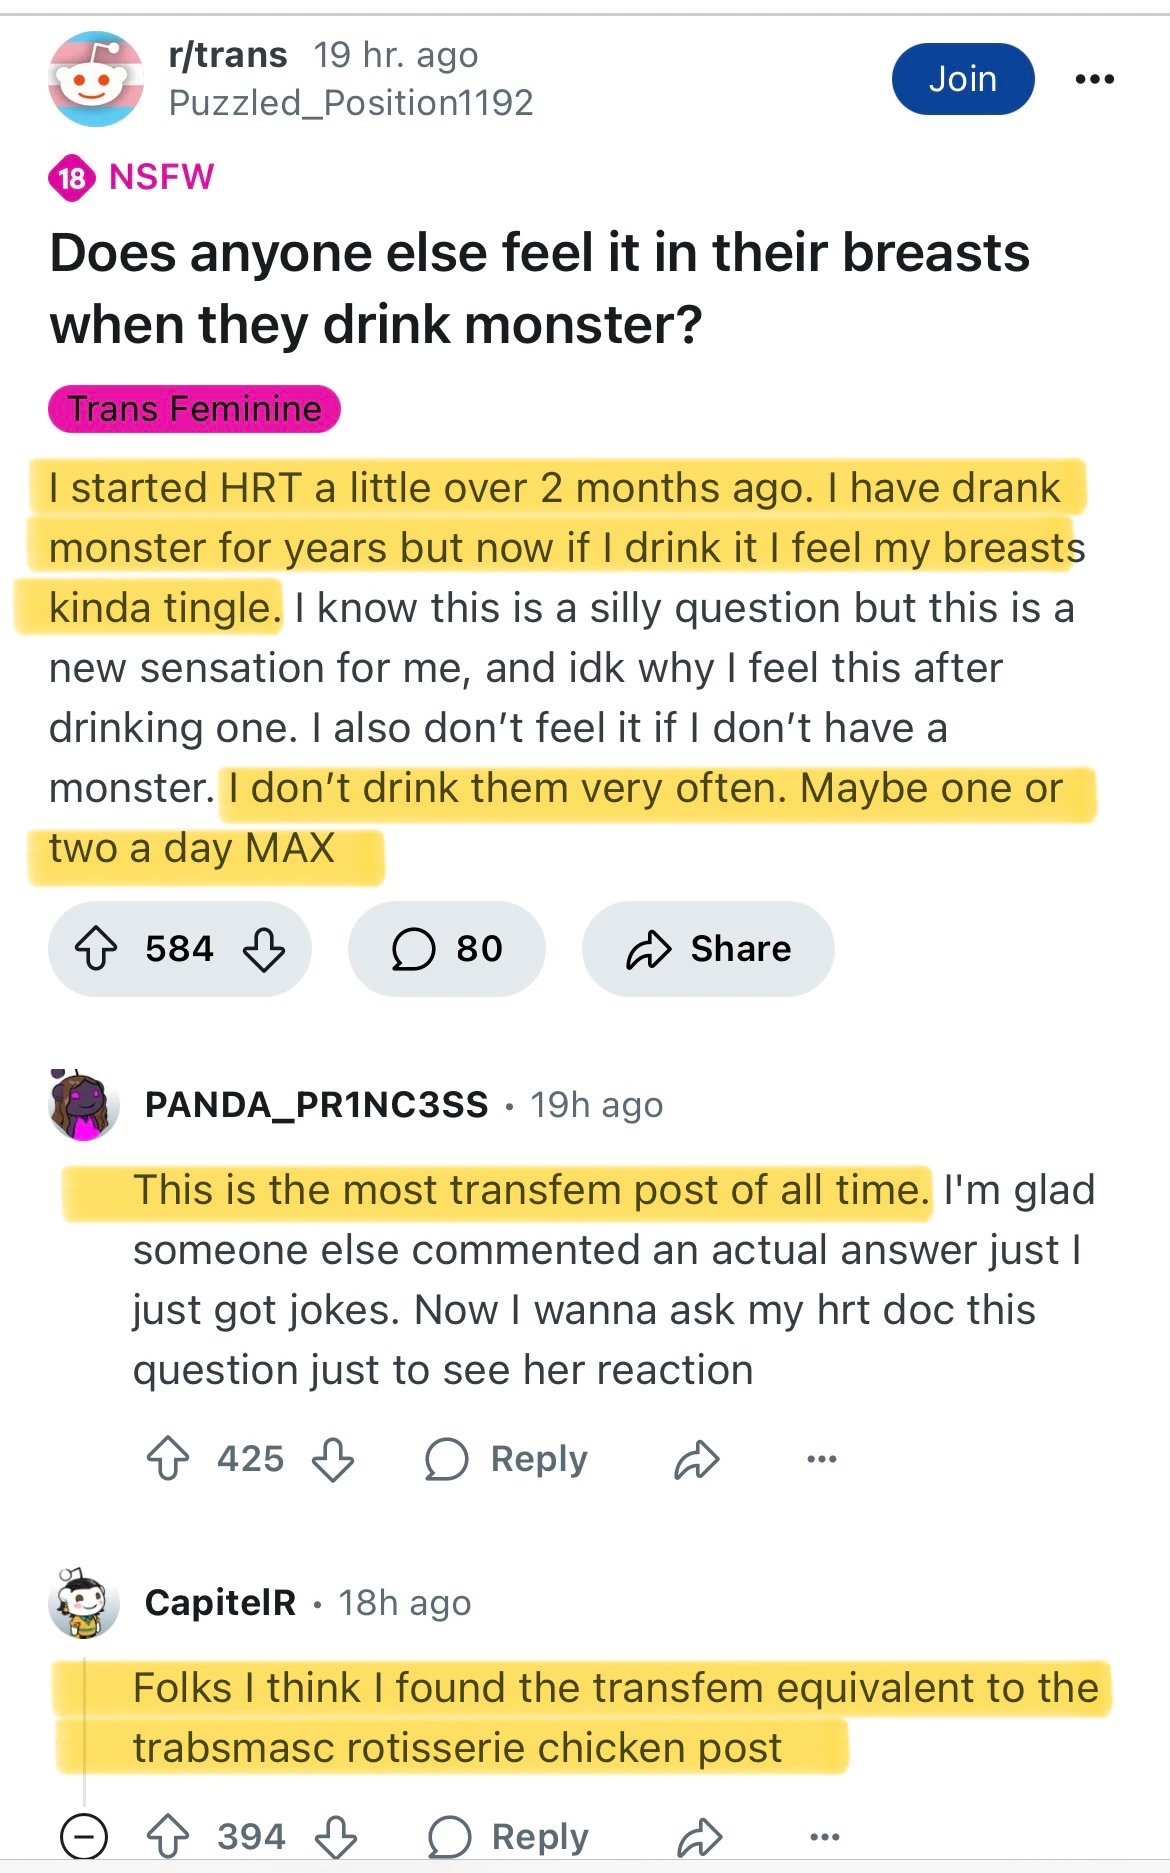The height and width of the screenshot is (1873, 1170).
Task: Open the r/trans subreddit link
Action: [228, 55]
